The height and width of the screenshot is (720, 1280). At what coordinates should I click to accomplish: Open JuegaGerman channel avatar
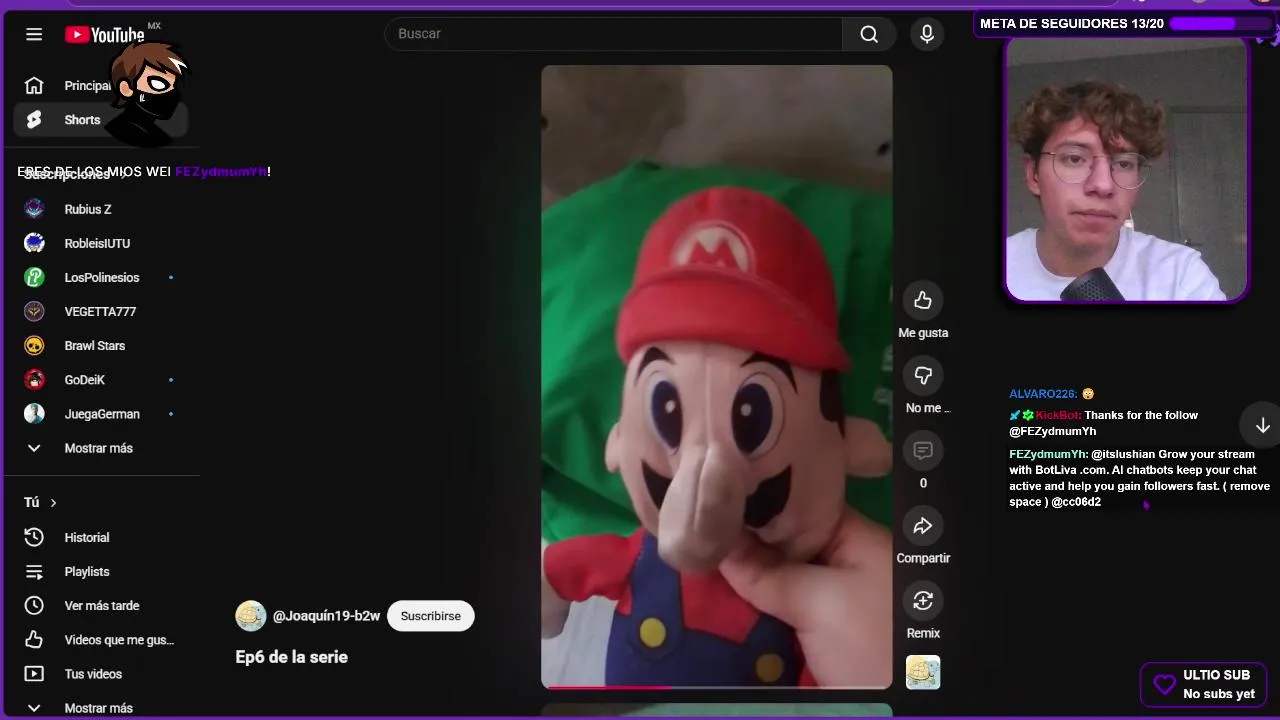(x=34, y=414)
